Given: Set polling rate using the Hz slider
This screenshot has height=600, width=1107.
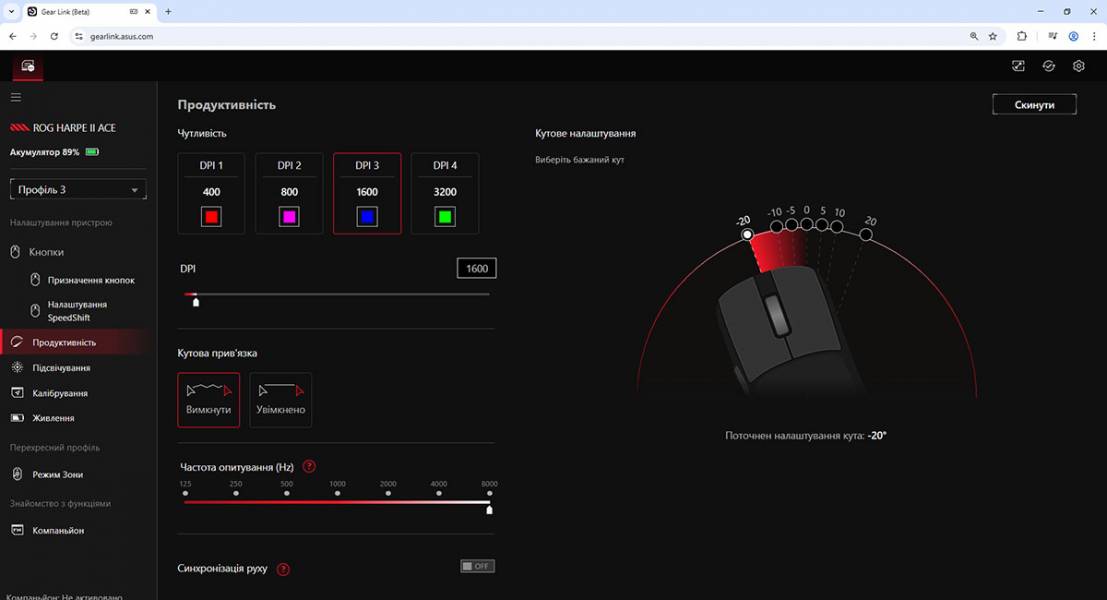Looking at the screenshot, I should (x=489, y=509).
